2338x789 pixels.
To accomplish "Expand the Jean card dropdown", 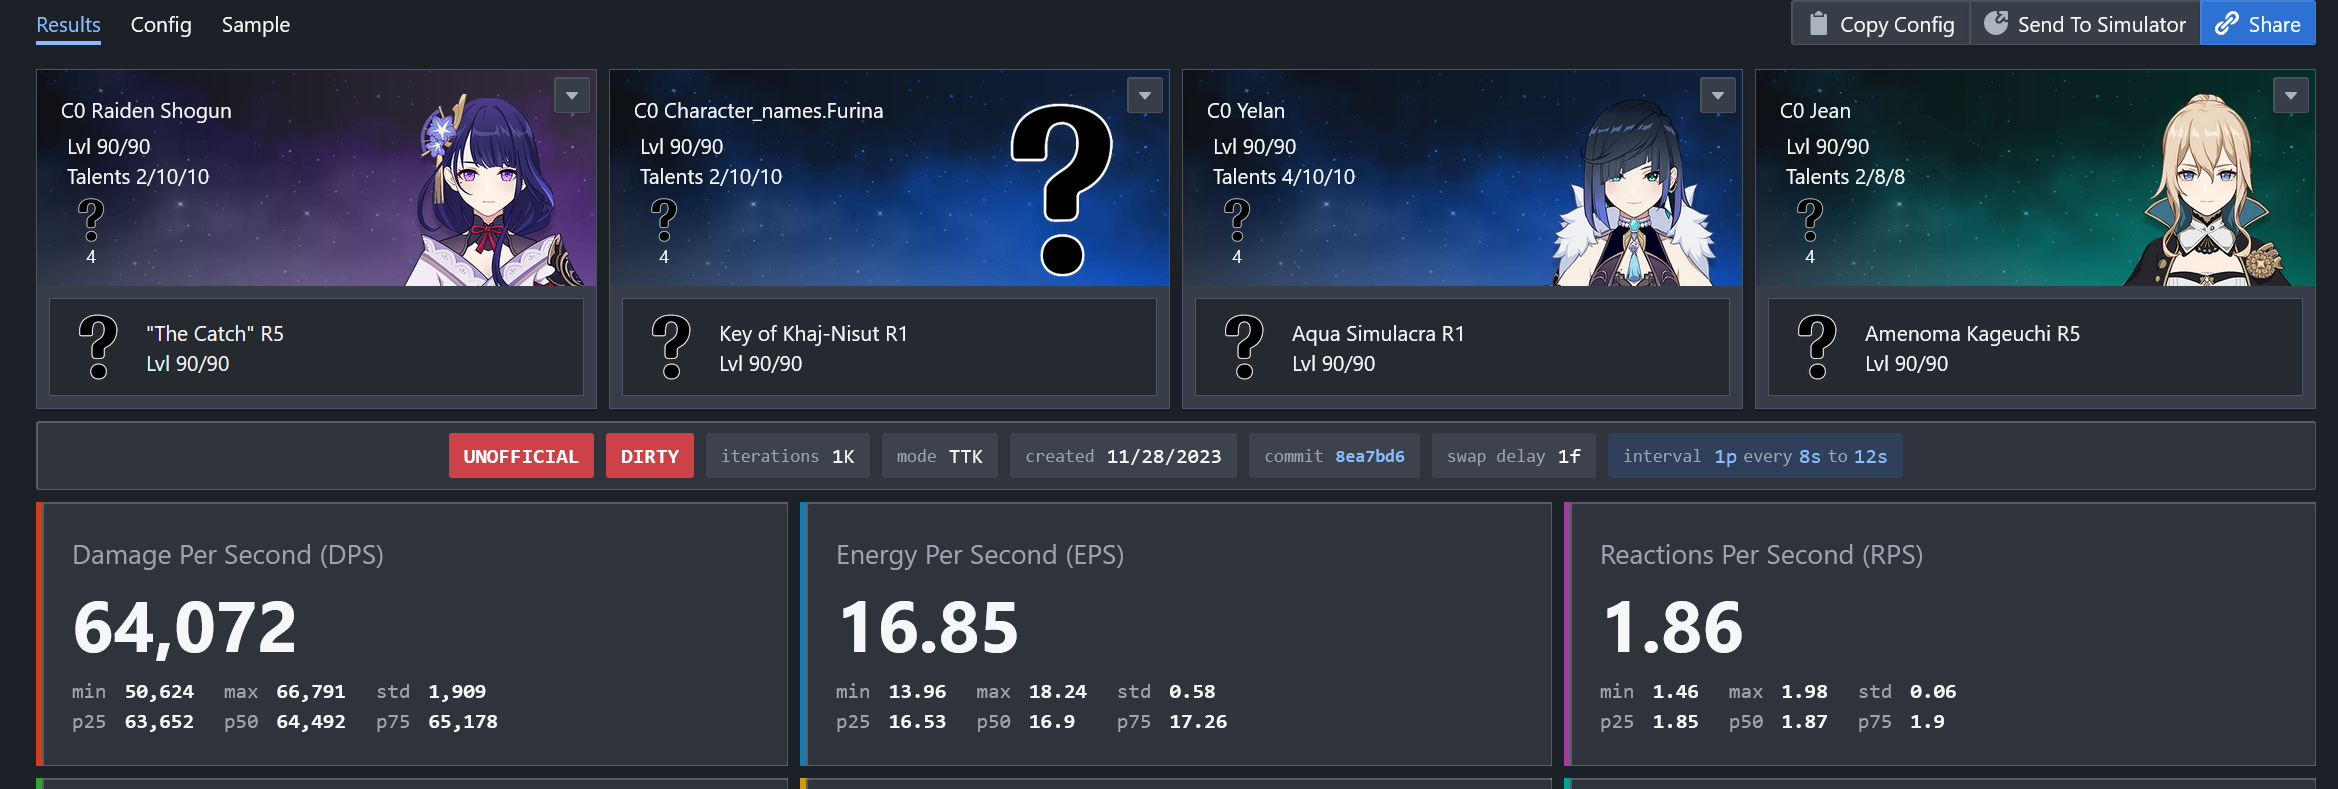I will click(x=2291, y=96).
